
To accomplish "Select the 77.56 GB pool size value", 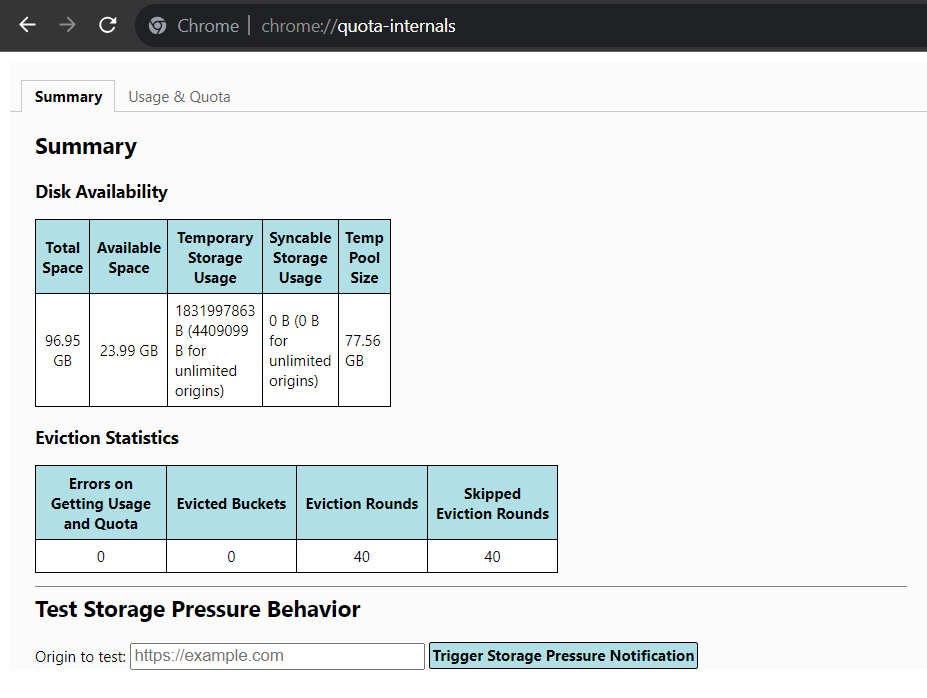I will click(x=362, y=350).
